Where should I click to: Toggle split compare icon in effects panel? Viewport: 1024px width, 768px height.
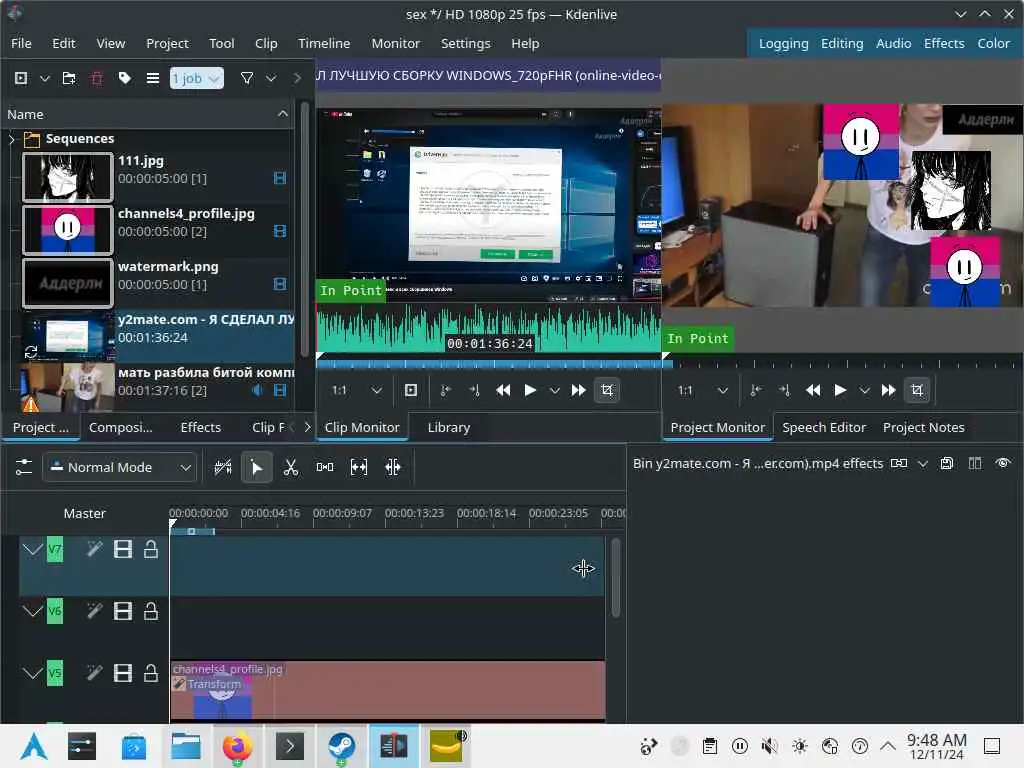coord(974,463)
